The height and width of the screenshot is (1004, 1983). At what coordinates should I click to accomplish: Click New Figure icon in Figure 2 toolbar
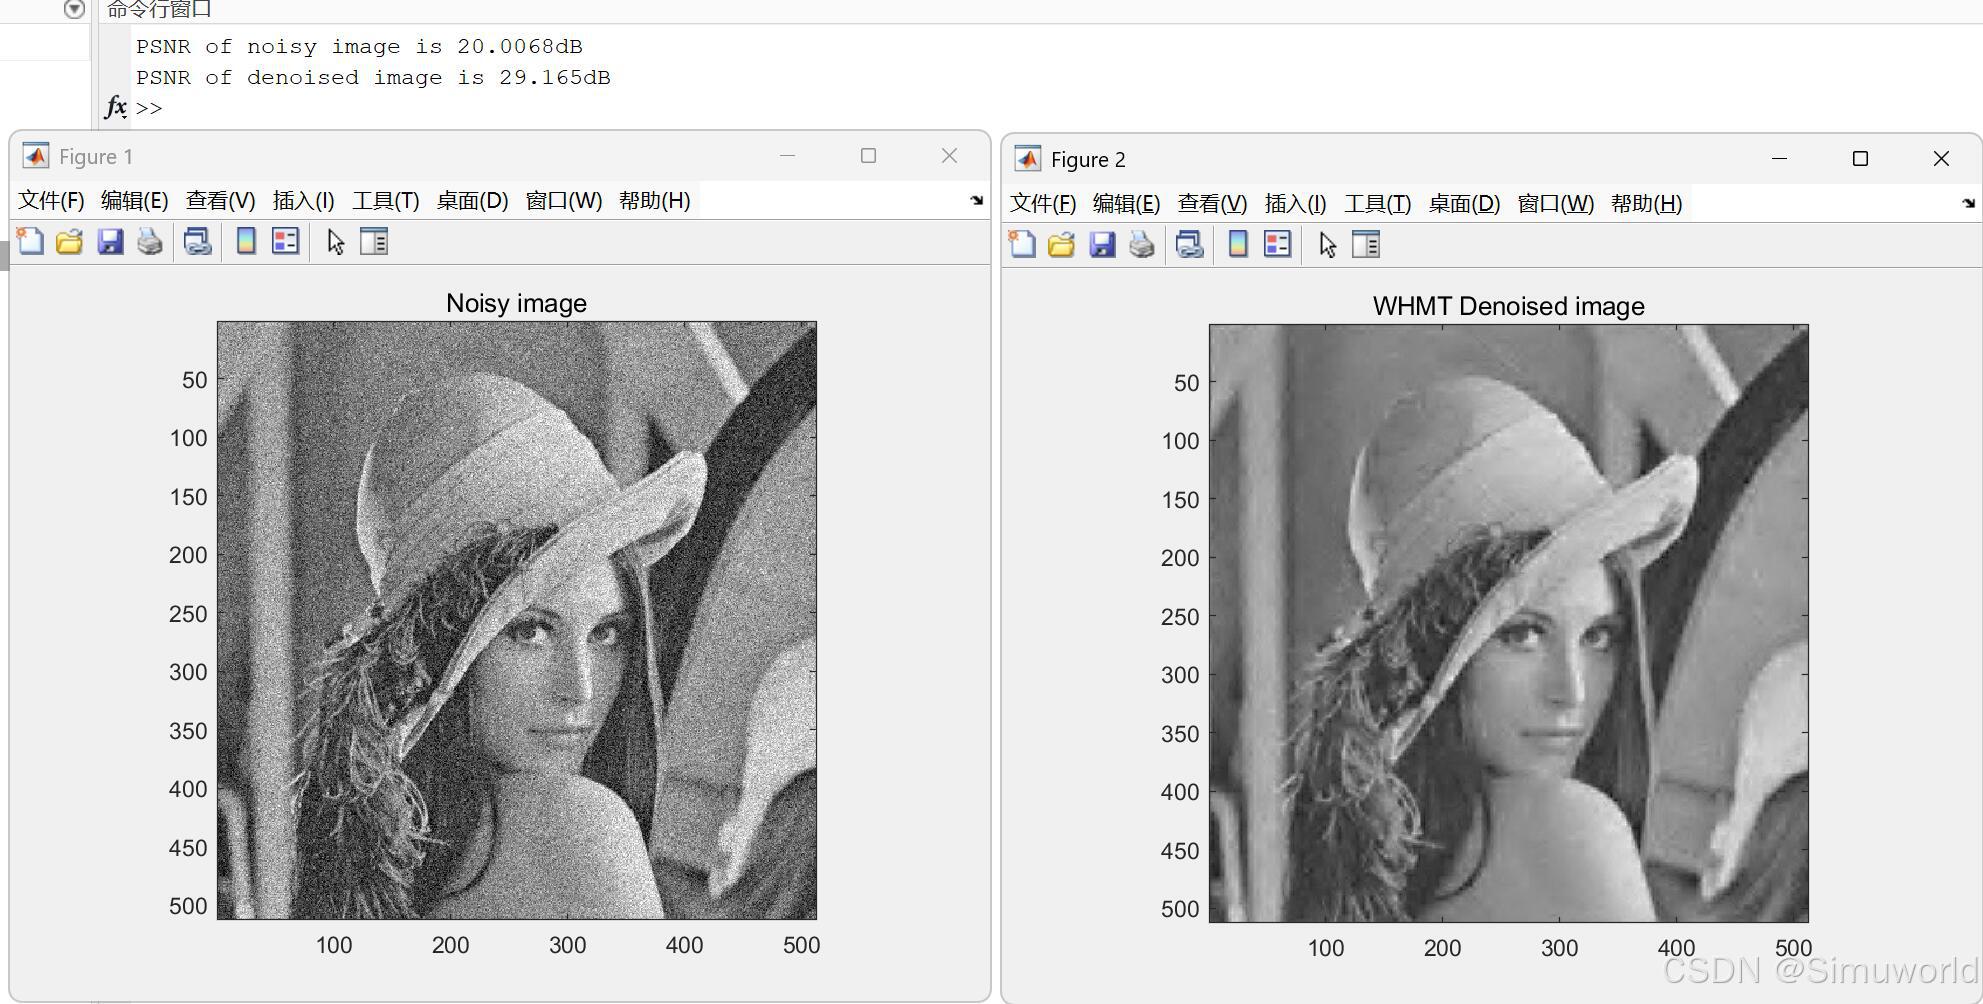1022,244
